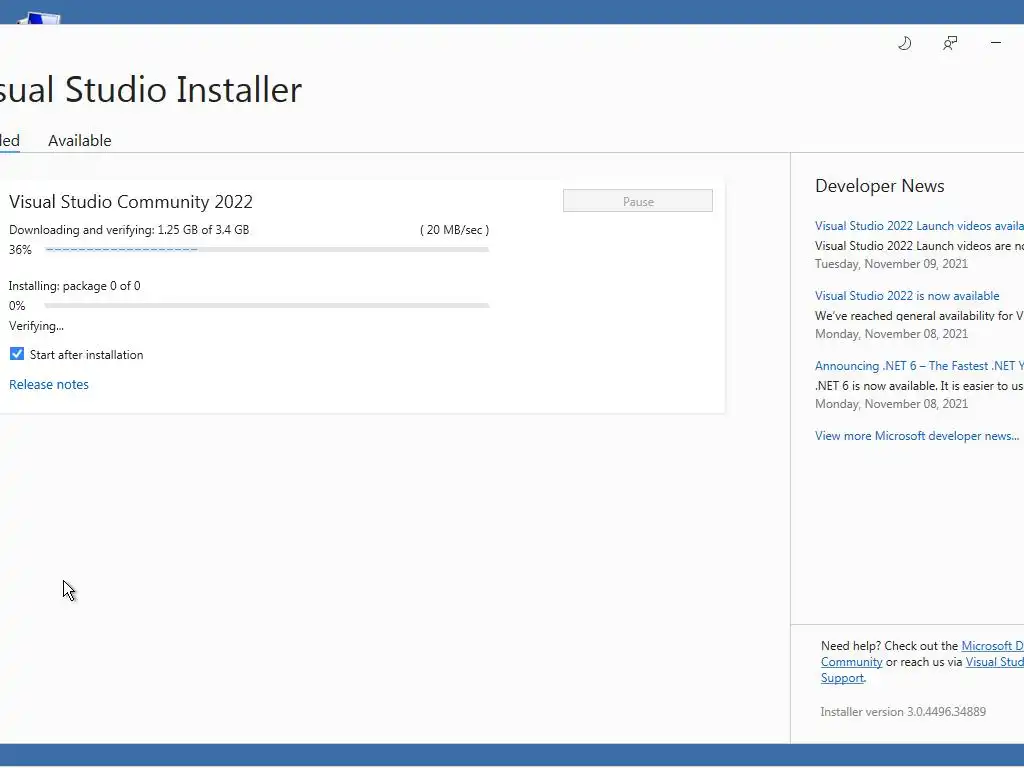Click the Tuesday, November 09, 2021 date
This screenshot has height=768, width=1024.
coord(891,264)
